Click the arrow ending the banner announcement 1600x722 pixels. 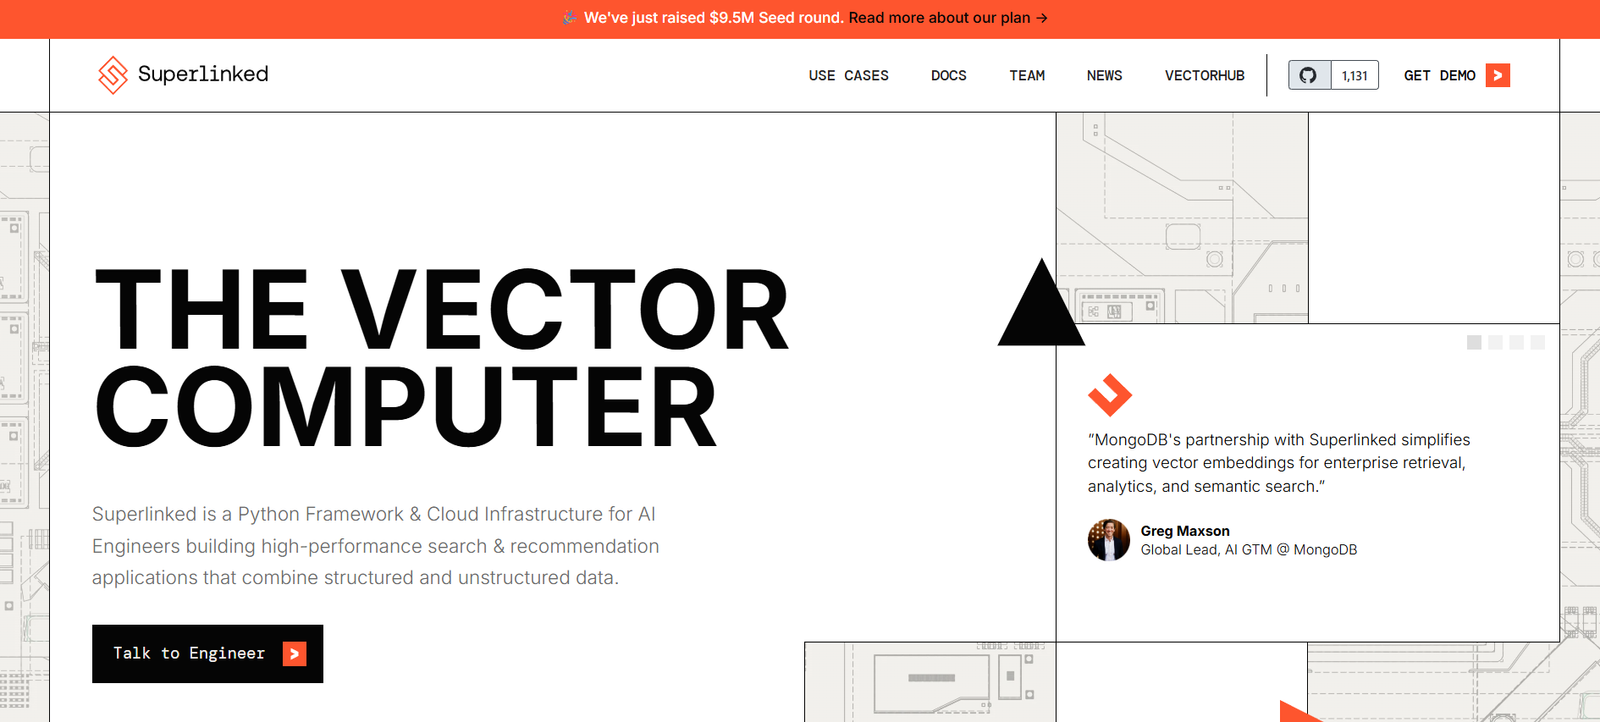click(1042, 18)
